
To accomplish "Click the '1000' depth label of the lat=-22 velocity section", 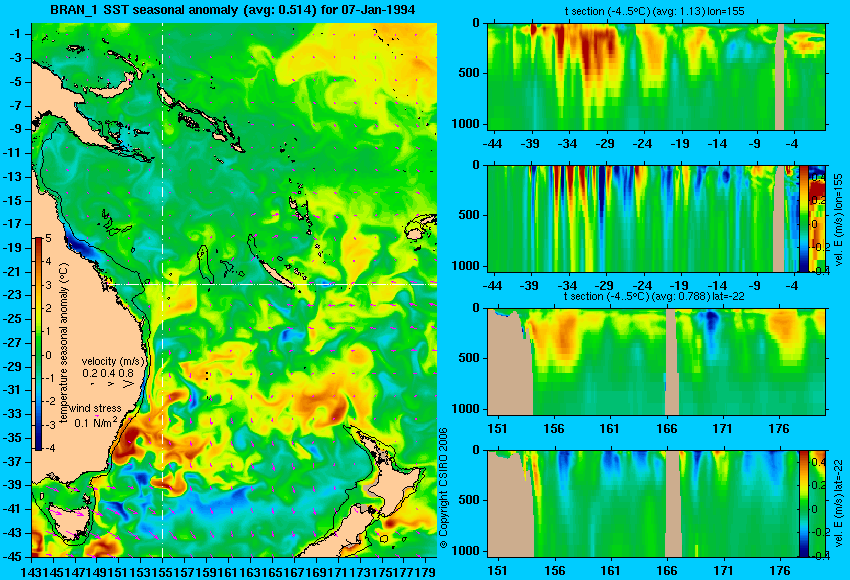I will click(466, 551).
